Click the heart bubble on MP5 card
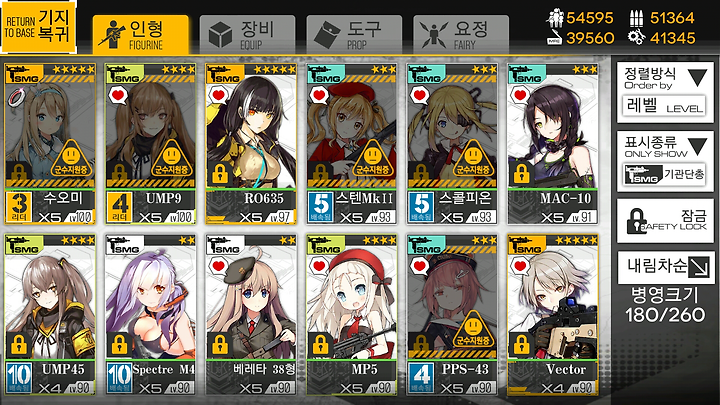720x405 pixels. (319, 265)
